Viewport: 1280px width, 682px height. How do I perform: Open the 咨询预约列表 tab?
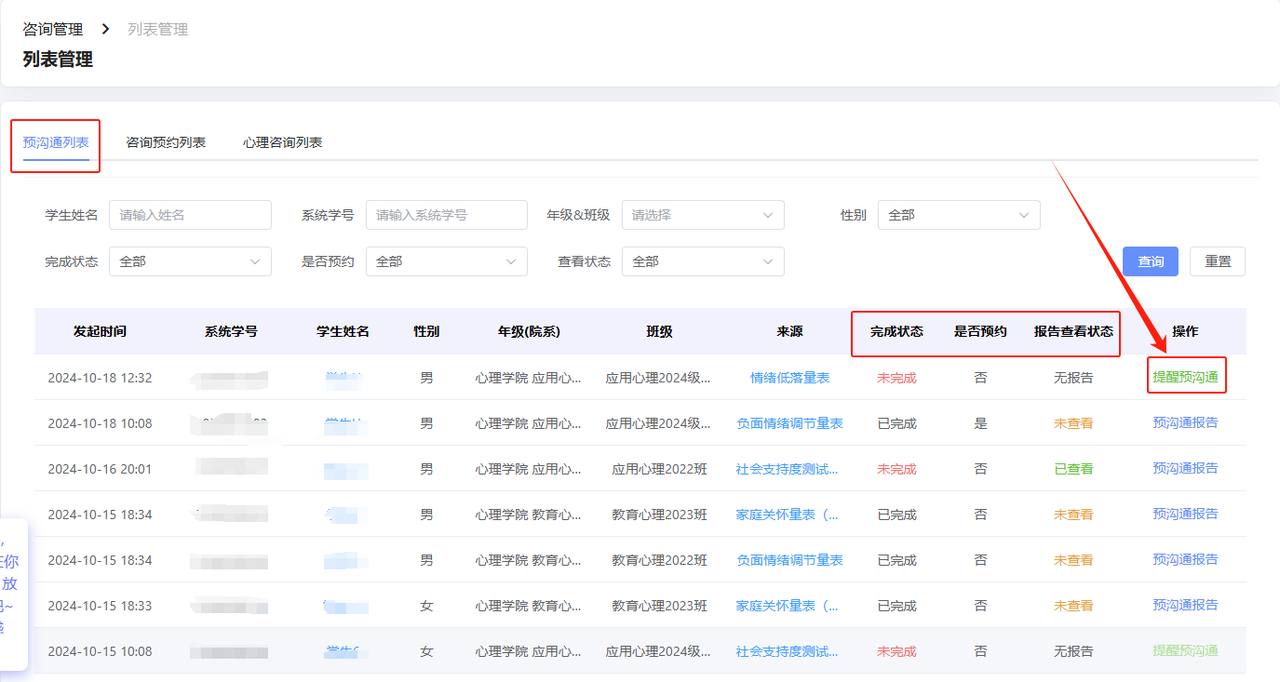point(166,143)
